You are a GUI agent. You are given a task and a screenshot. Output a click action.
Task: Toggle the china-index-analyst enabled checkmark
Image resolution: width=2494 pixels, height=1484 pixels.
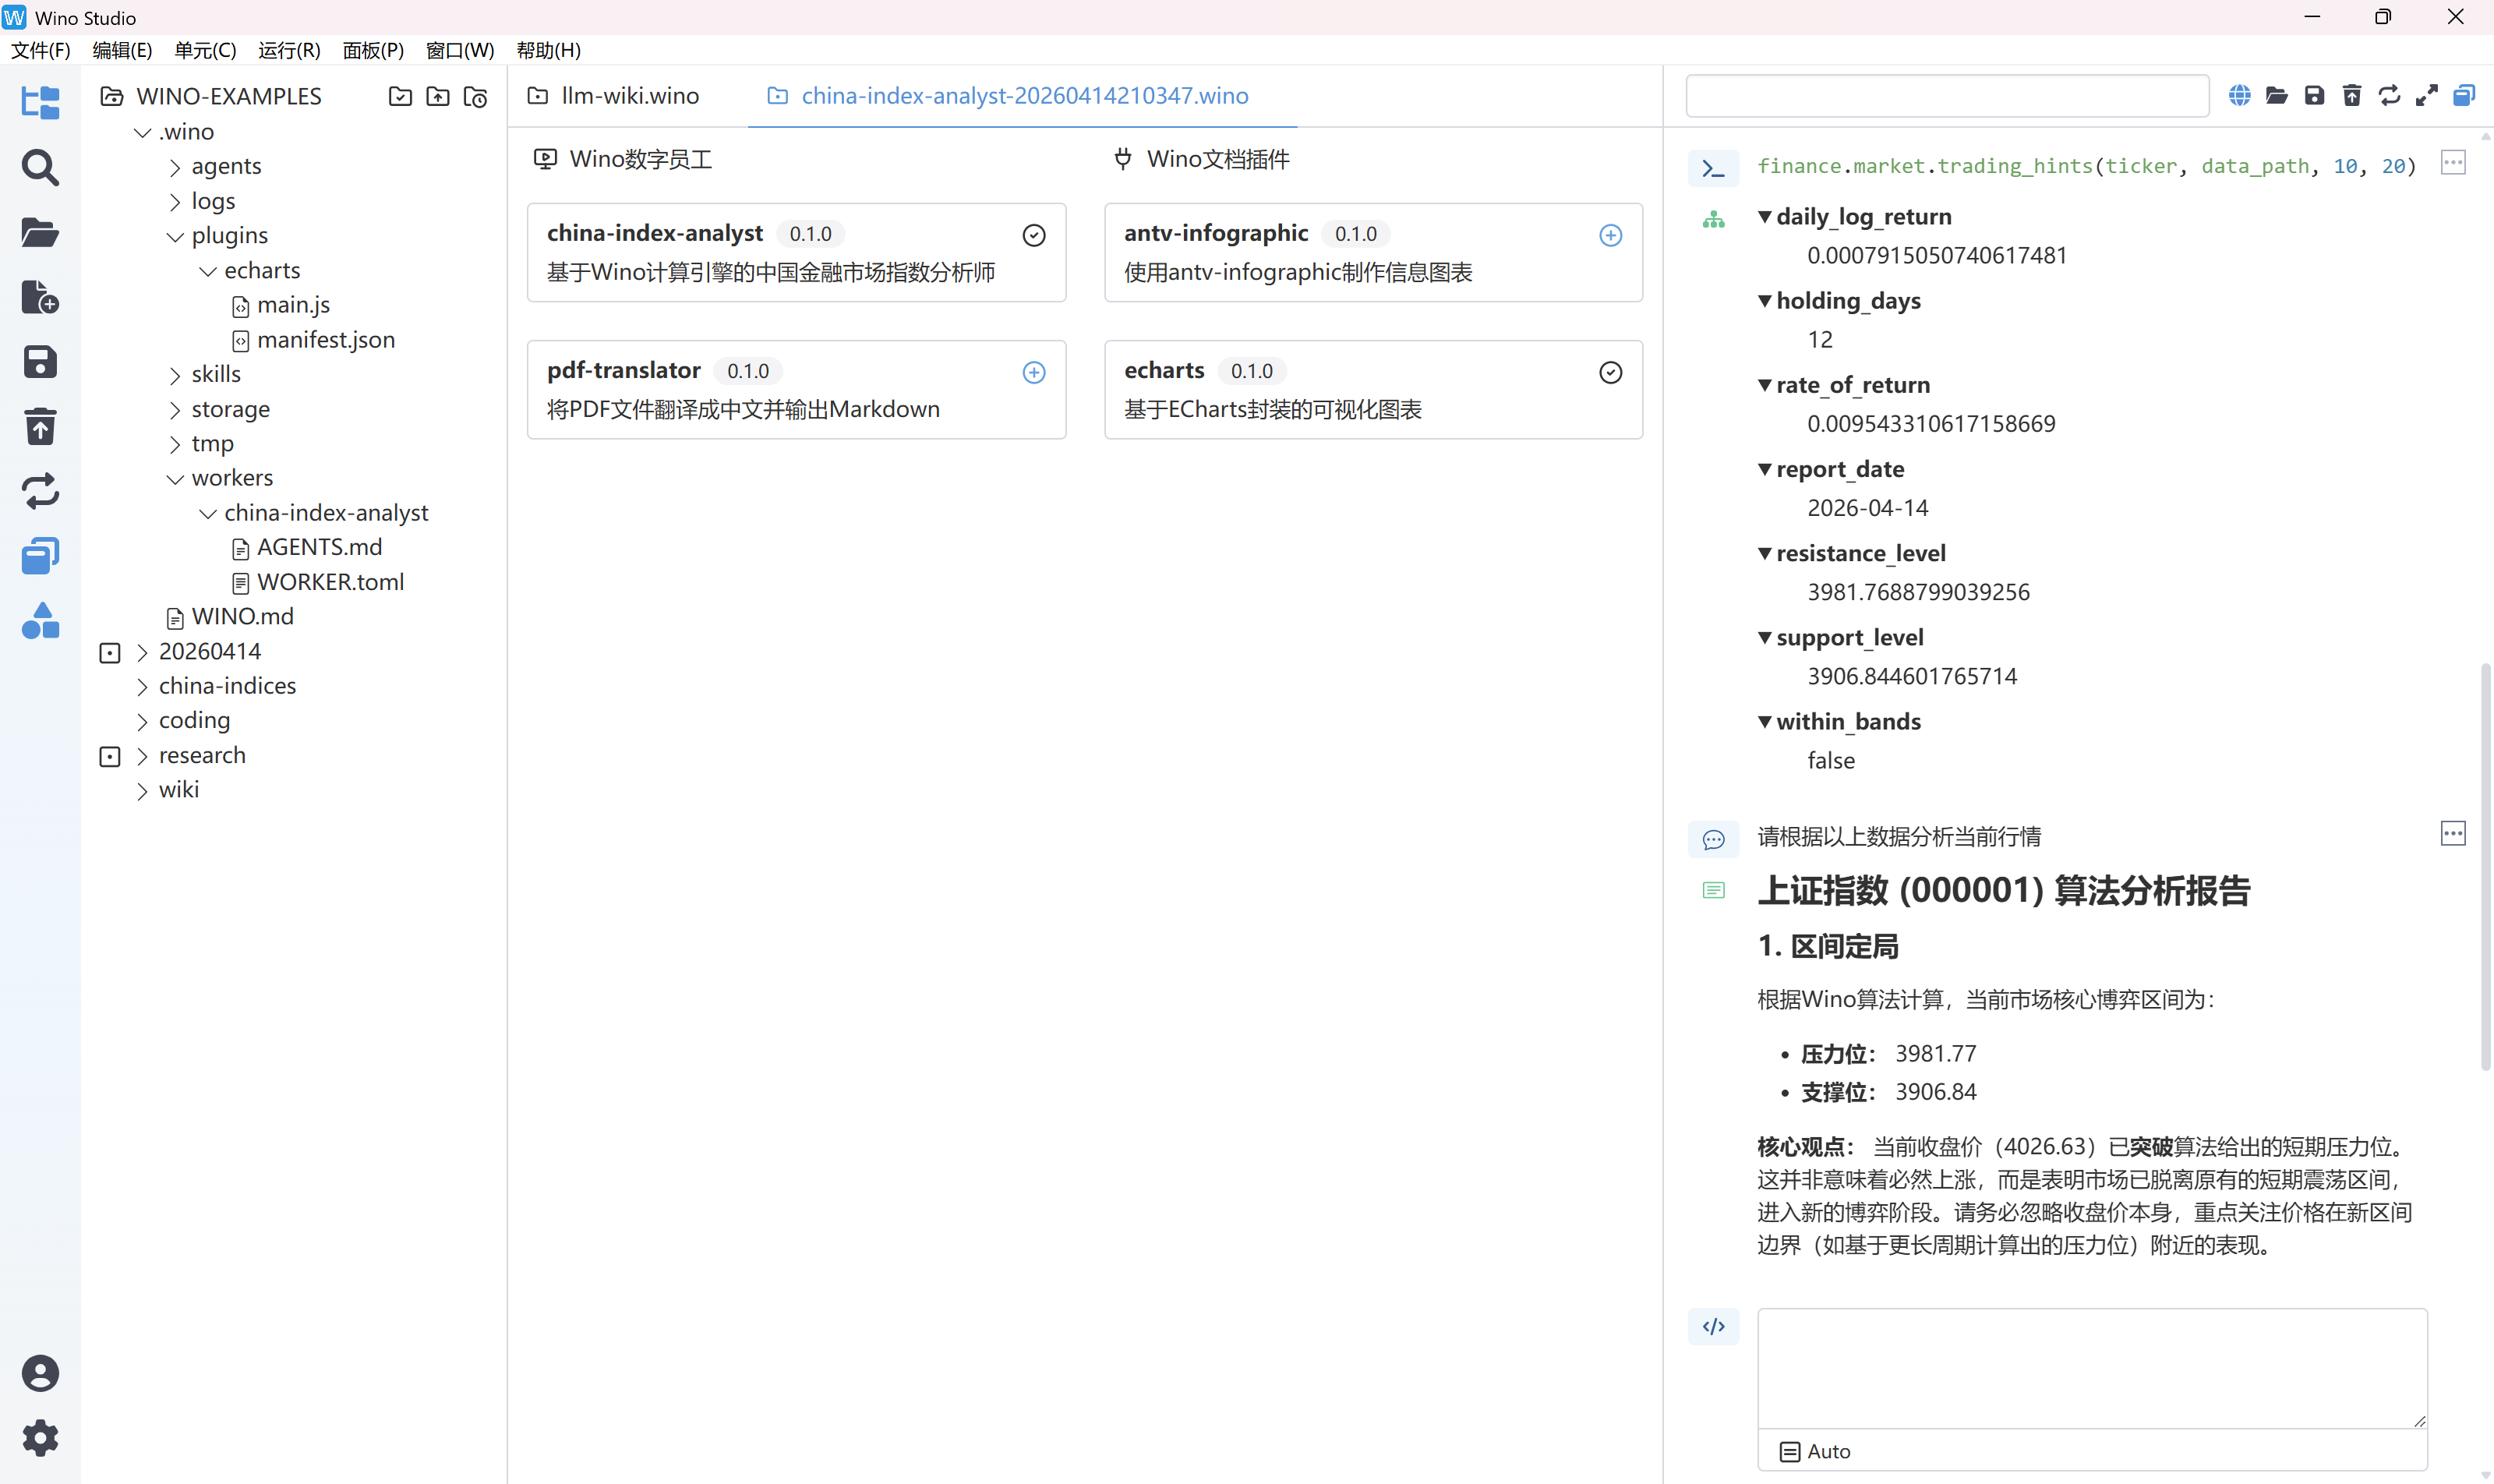(x=1034, y=235)
